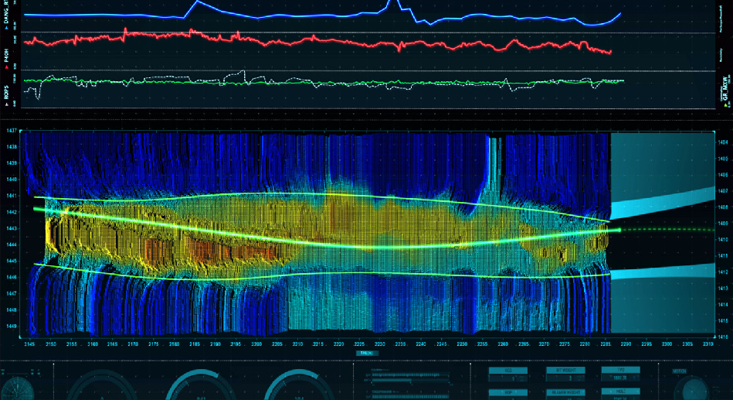Click the MOTION label
Screen dimensions: 733x400
click(679, 371)
